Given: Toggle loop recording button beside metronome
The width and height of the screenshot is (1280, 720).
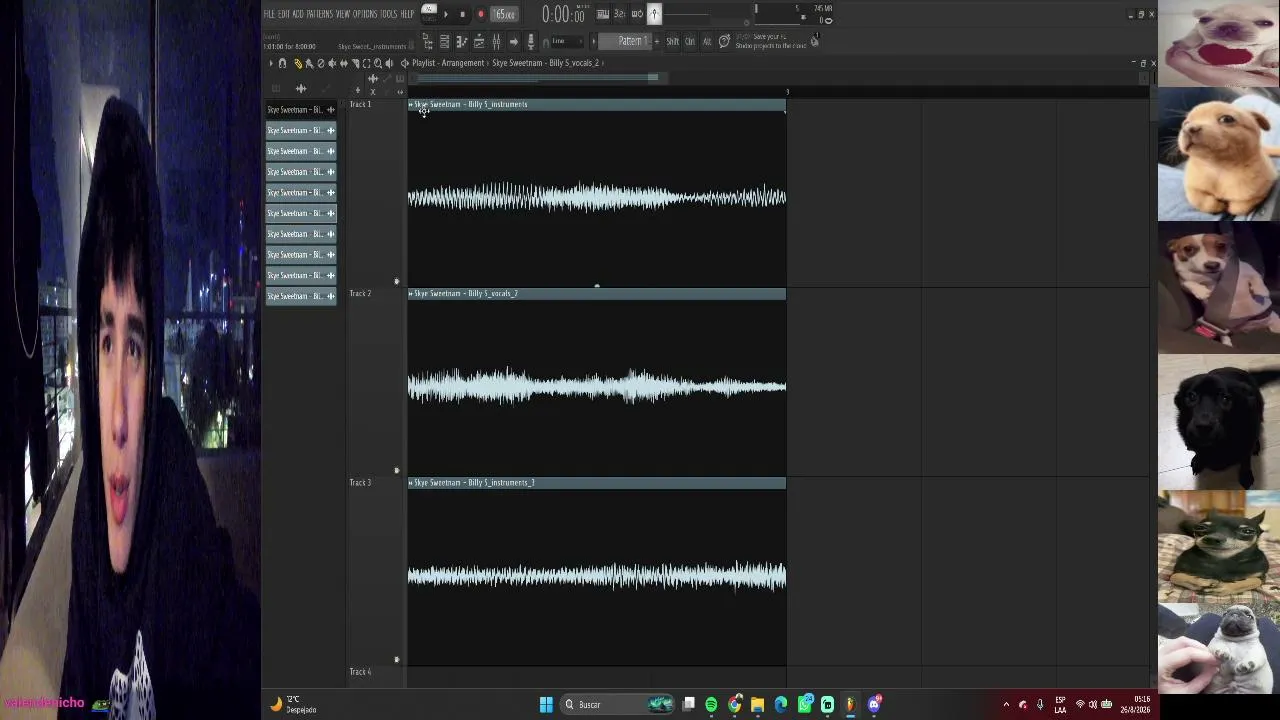Looking at the screenshot, I should tap(636, 14).
